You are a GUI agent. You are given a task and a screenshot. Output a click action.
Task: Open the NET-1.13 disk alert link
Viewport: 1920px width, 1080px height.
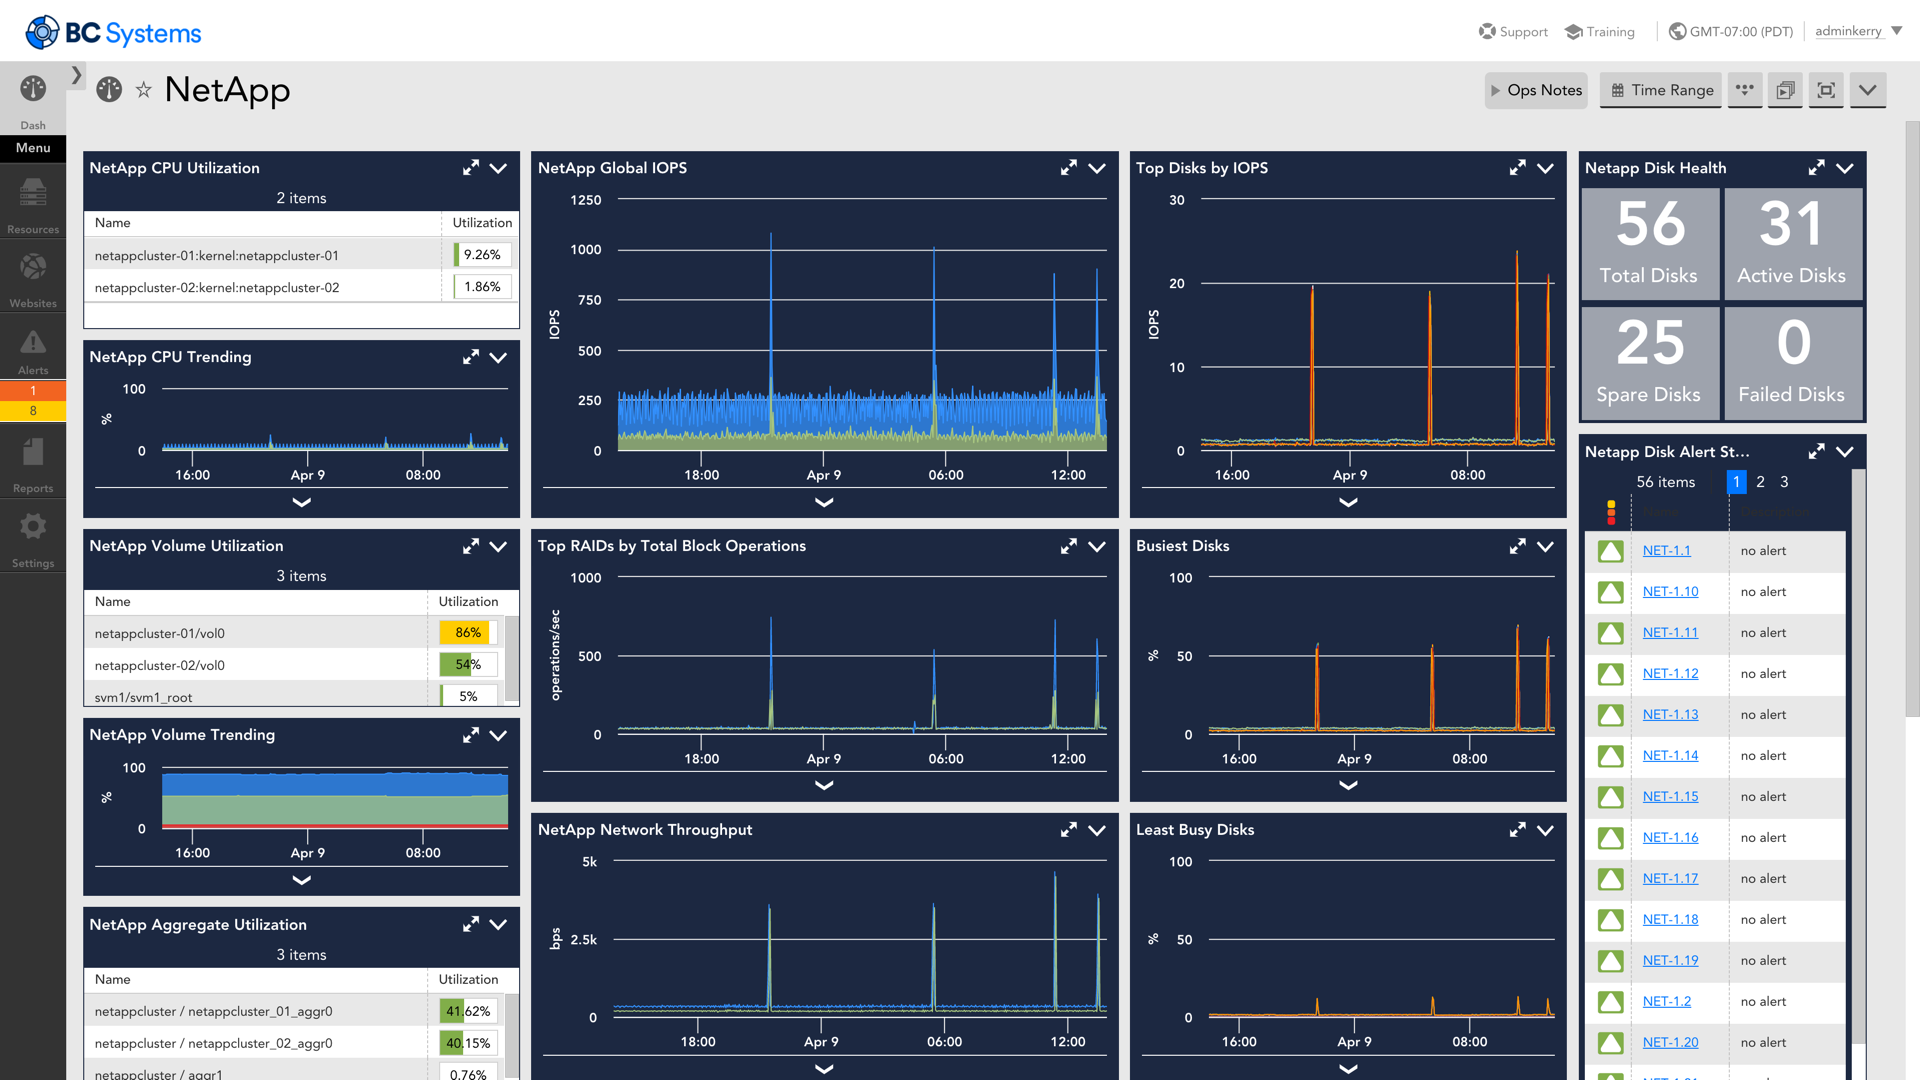(1669, 714)
